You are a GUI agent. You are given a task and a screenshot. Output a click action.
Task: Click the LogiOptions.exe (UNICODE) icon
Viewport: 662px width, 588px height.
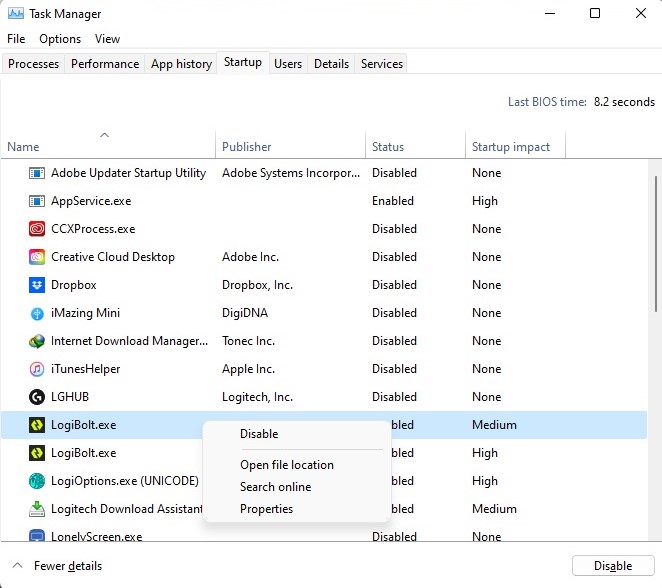[37, 481]
